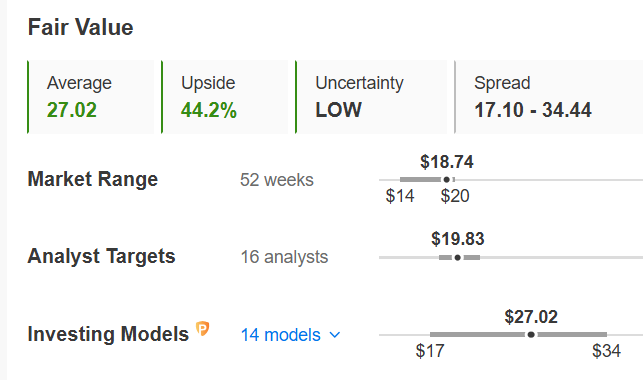
Task: Select the Spread 17.10 - 34.44 card
Action: 549,97
